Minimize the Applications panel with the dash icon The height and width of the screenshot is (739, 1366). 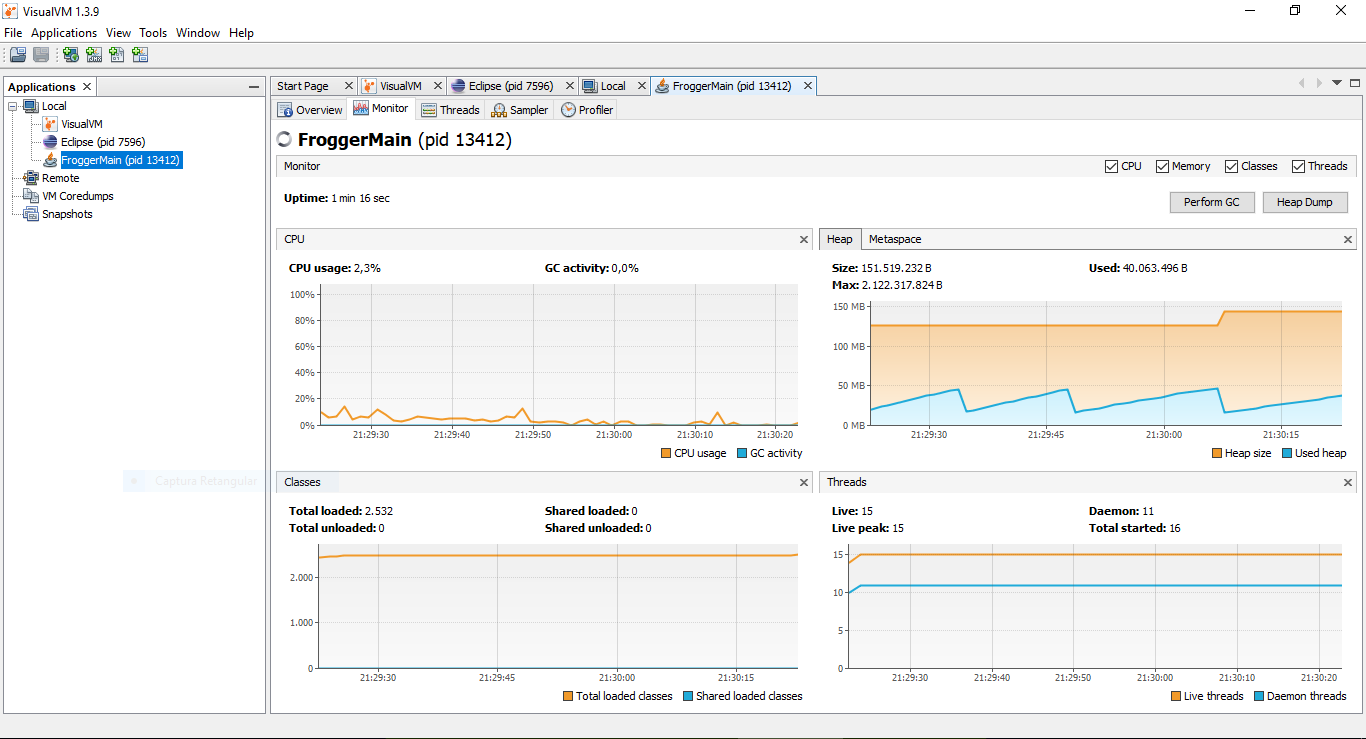(x=254, y=87)
